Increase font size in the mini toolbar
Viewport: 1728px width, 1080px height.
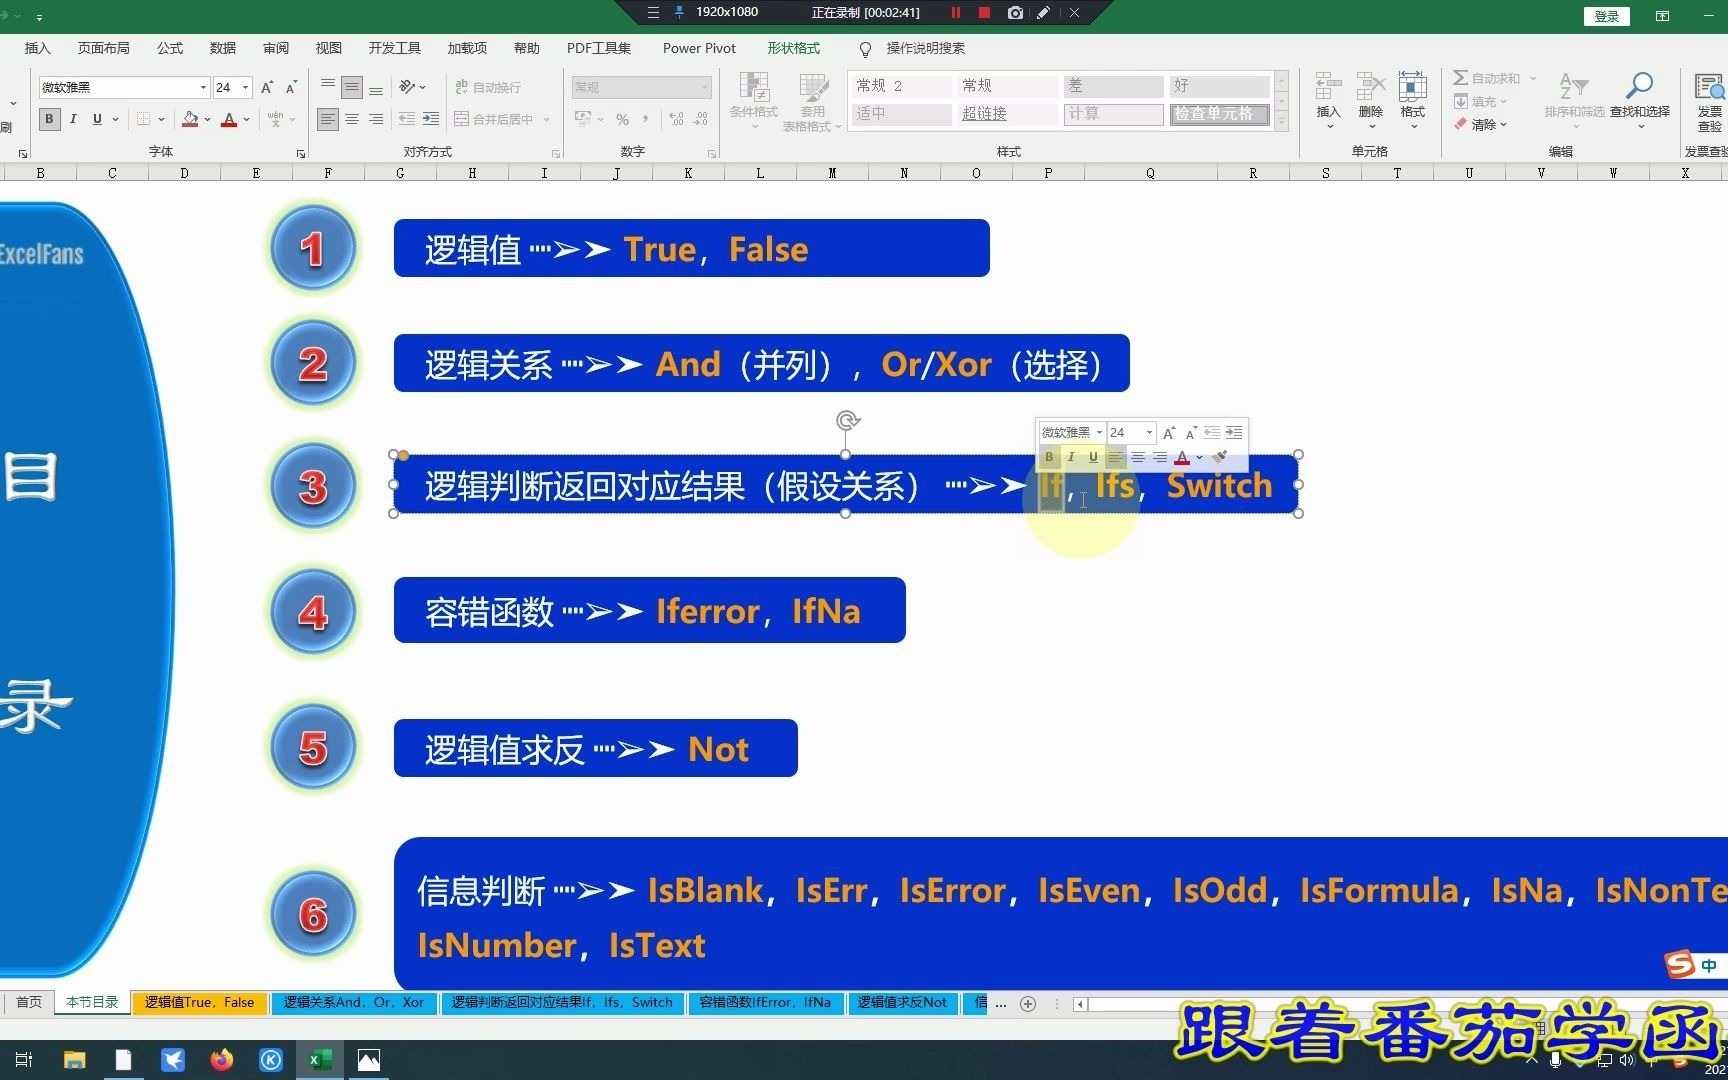point(1168,433)
